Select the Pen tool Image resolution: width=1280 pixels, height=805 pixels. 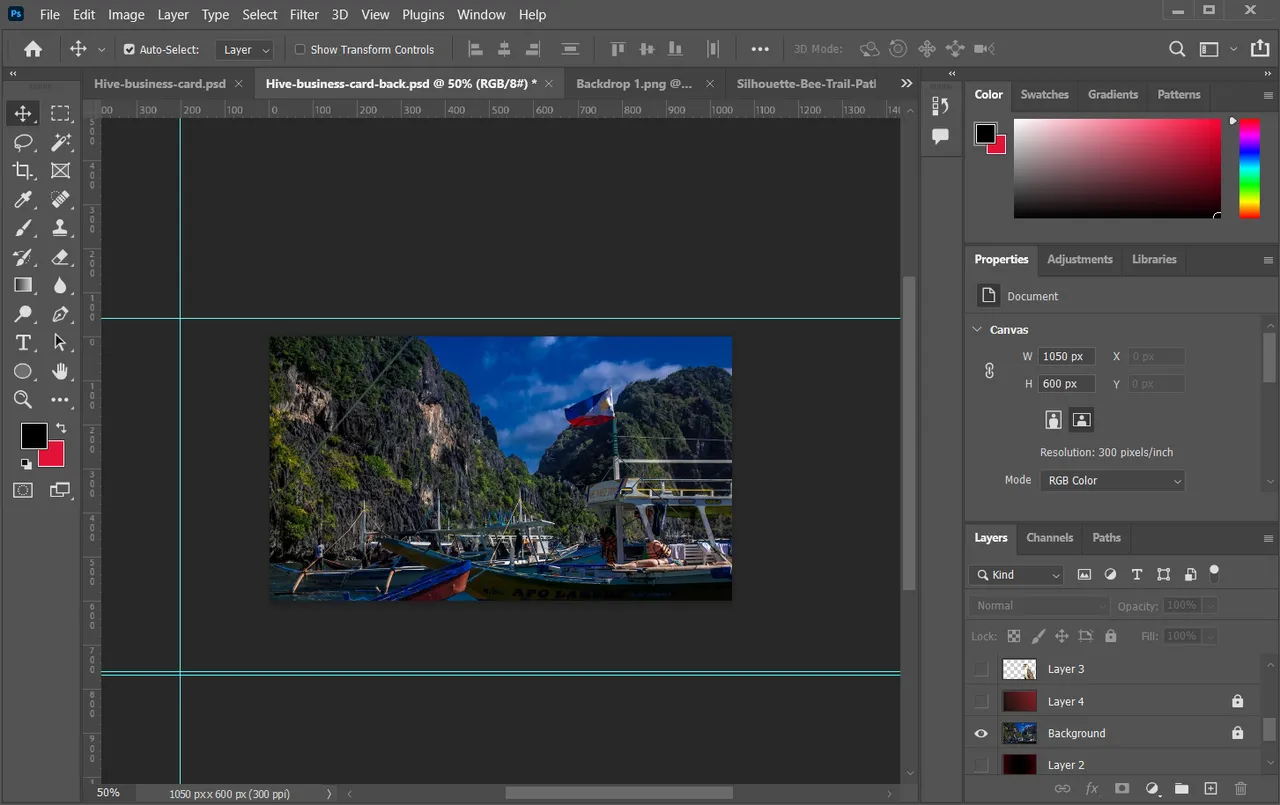[60, 314]
